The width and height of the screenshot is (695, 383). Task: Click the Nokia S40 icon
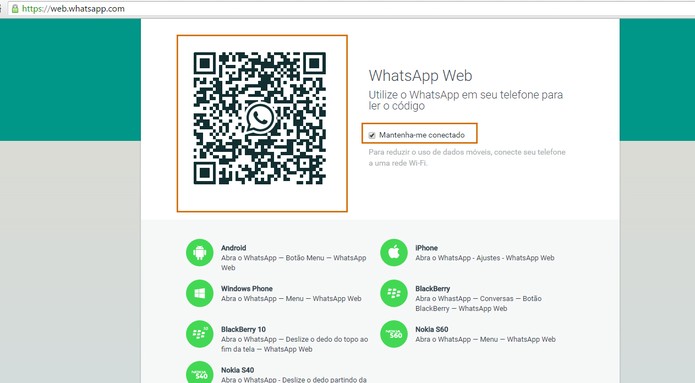pos(199,373)
